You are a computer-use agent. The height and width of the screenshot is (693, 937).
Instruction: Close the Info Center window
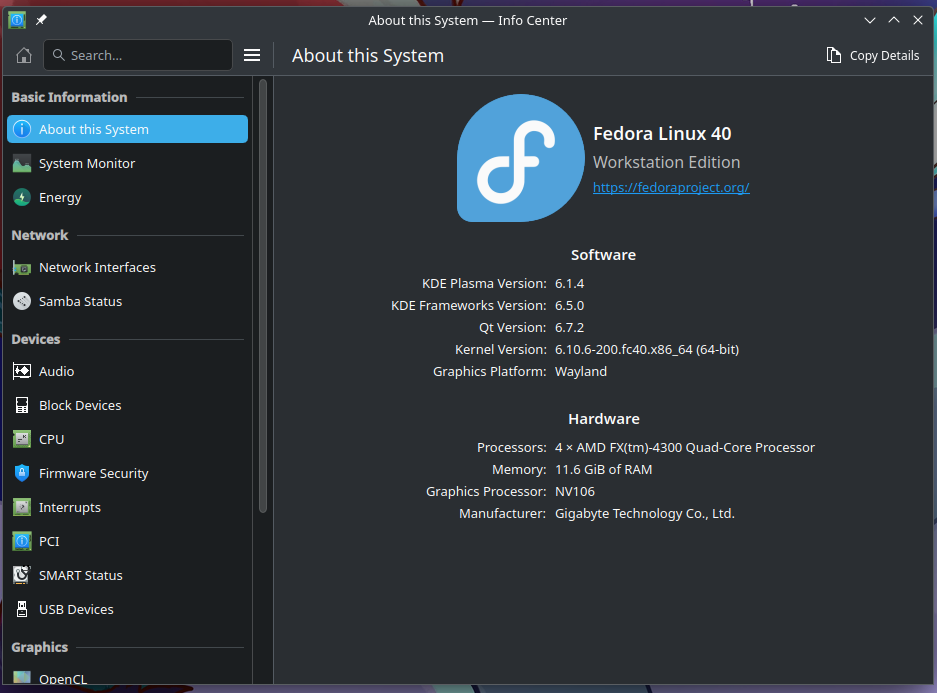click(x=918, y=20)
